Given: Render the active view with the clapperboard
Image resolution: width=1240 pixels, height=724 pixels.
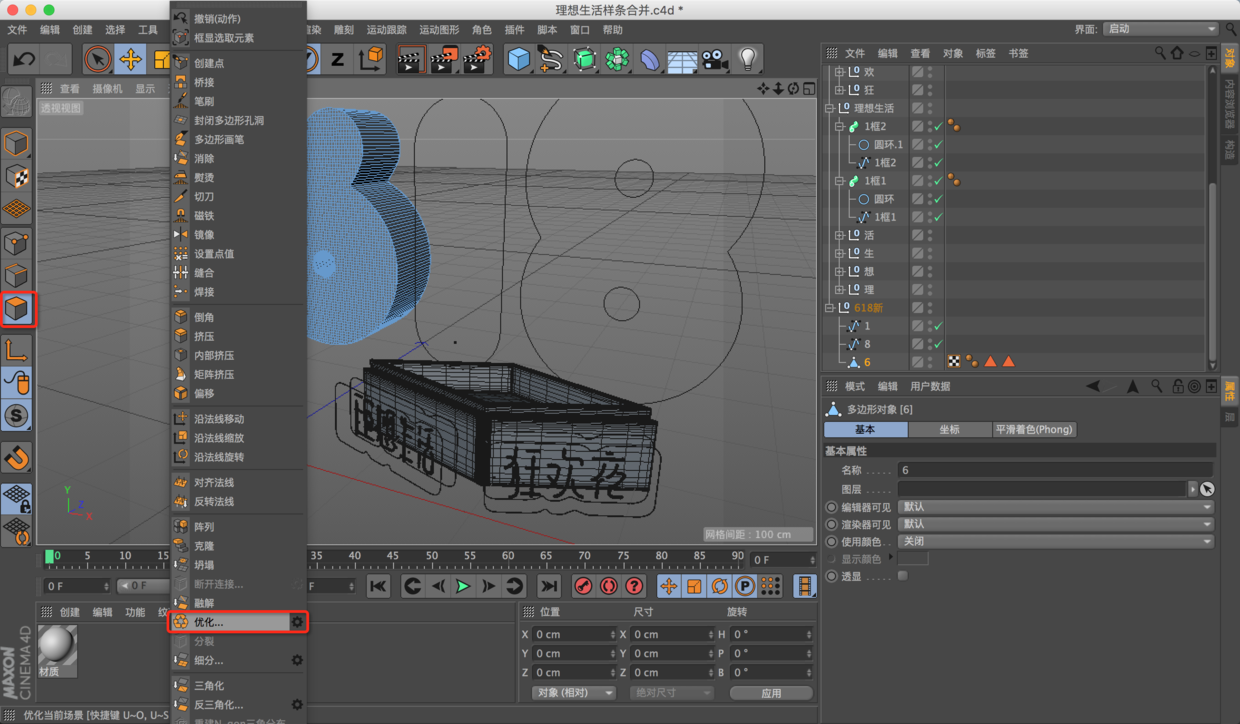Looking at the screenshot, I should pos(410,60).
